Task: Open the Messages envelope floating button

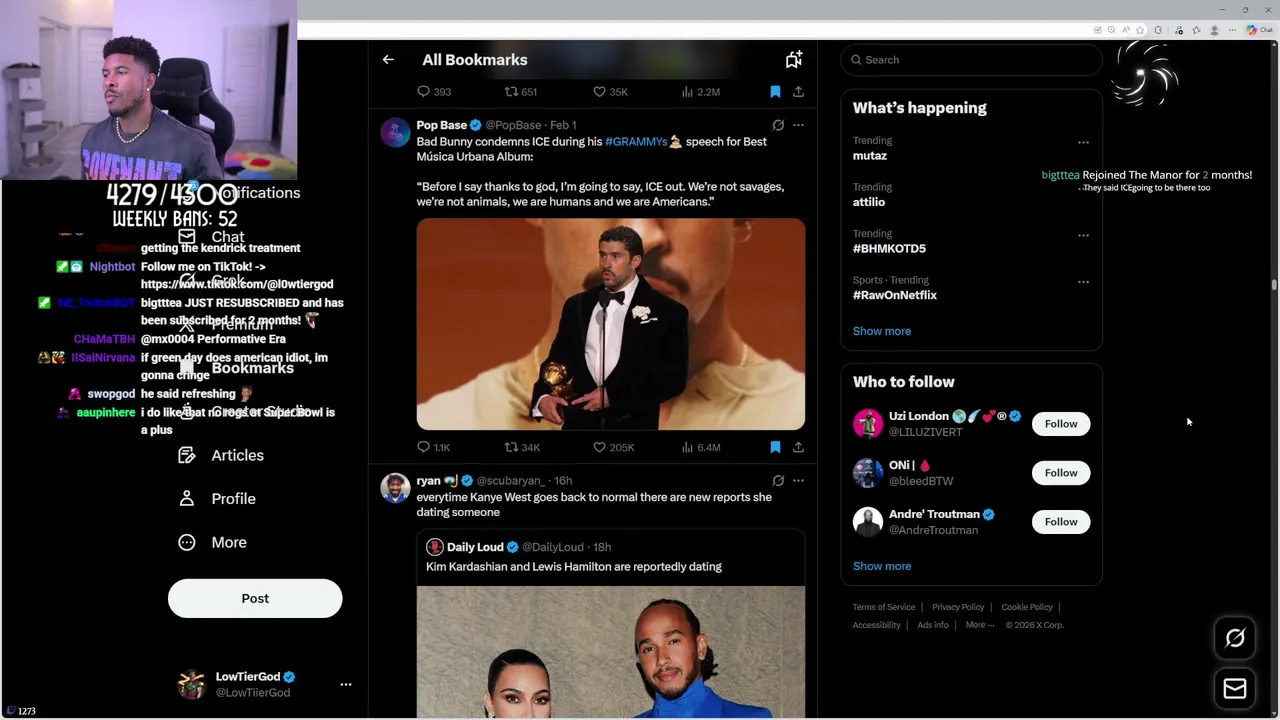Action: [x=1235, y=688]
